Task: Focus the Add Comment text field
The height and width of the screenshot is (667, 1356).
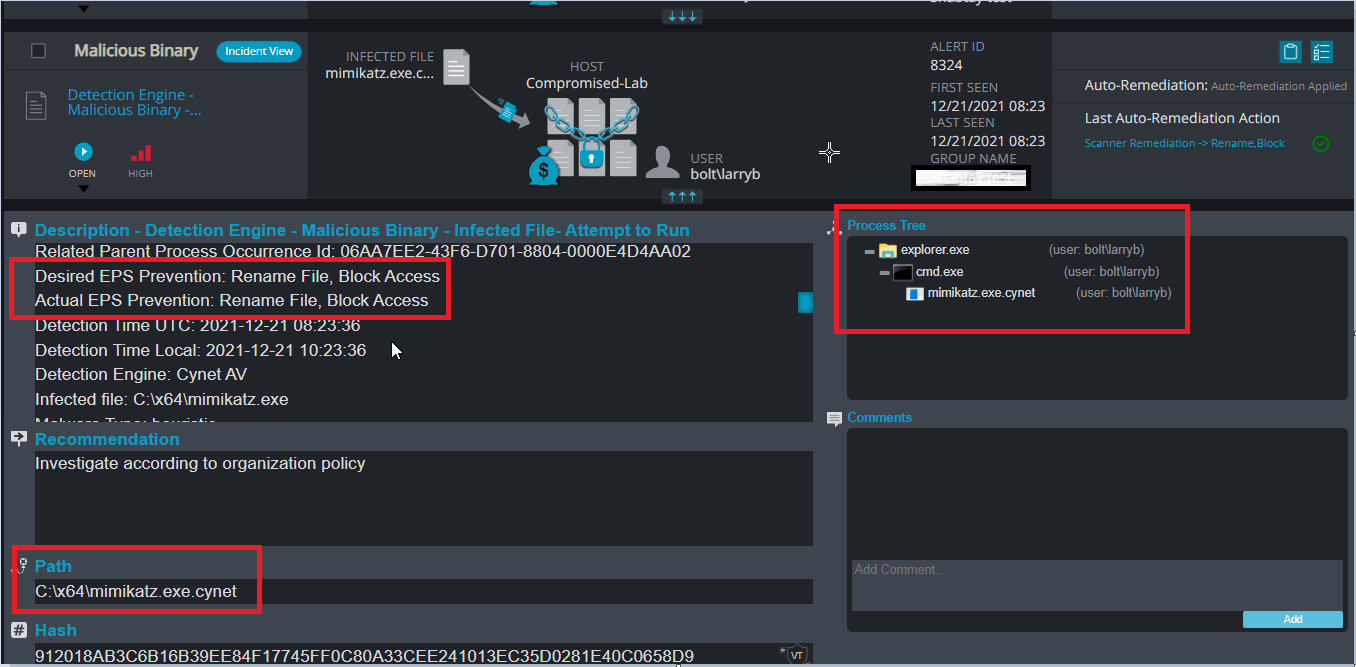Action: click(x=1097, y=585)
